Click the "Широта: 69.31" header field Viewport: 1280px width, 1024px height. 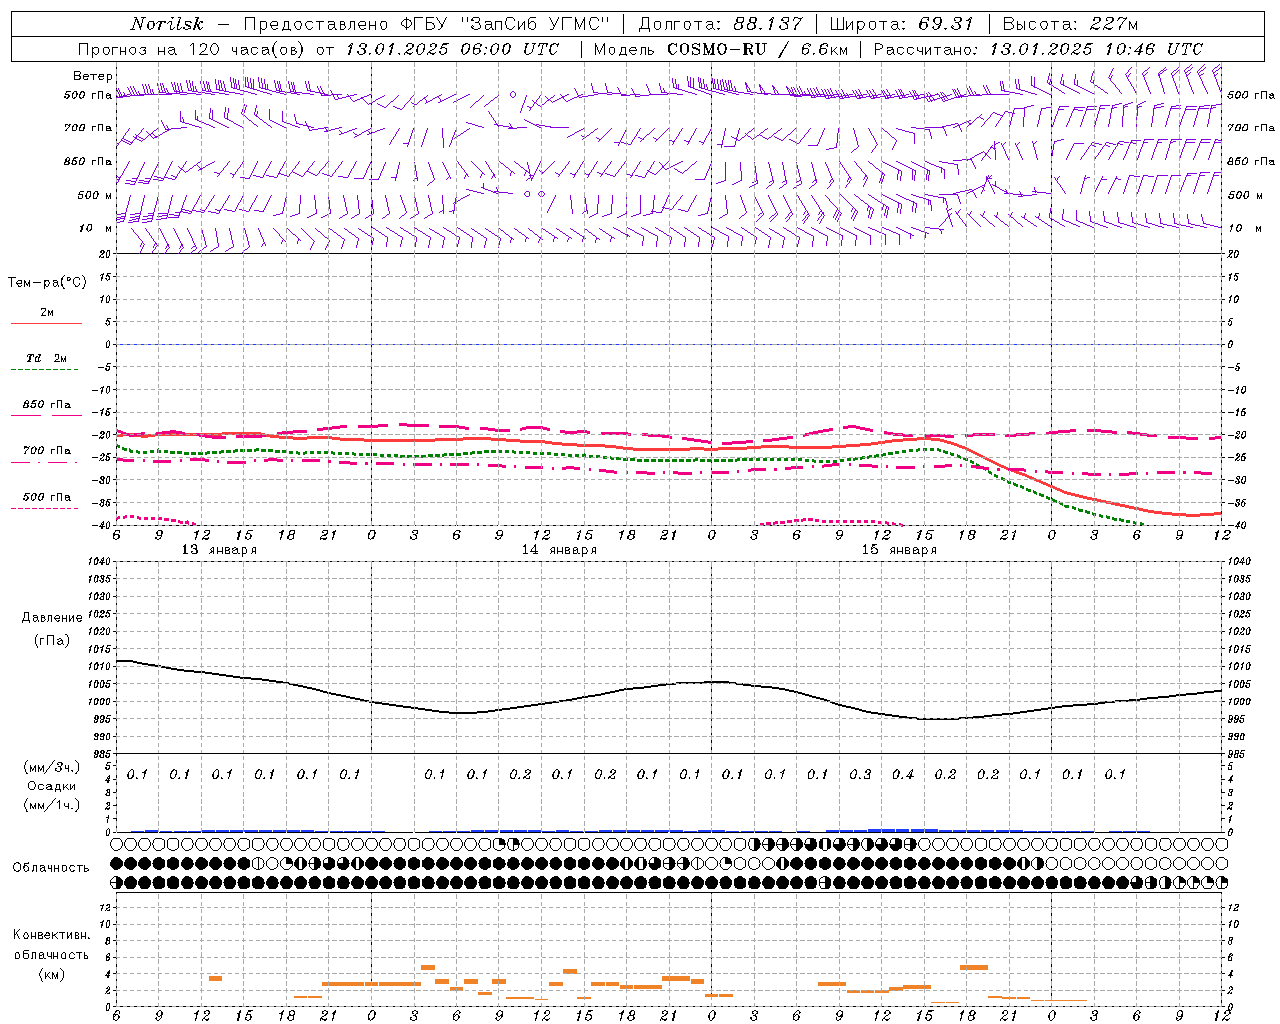(x=901, y=24)
